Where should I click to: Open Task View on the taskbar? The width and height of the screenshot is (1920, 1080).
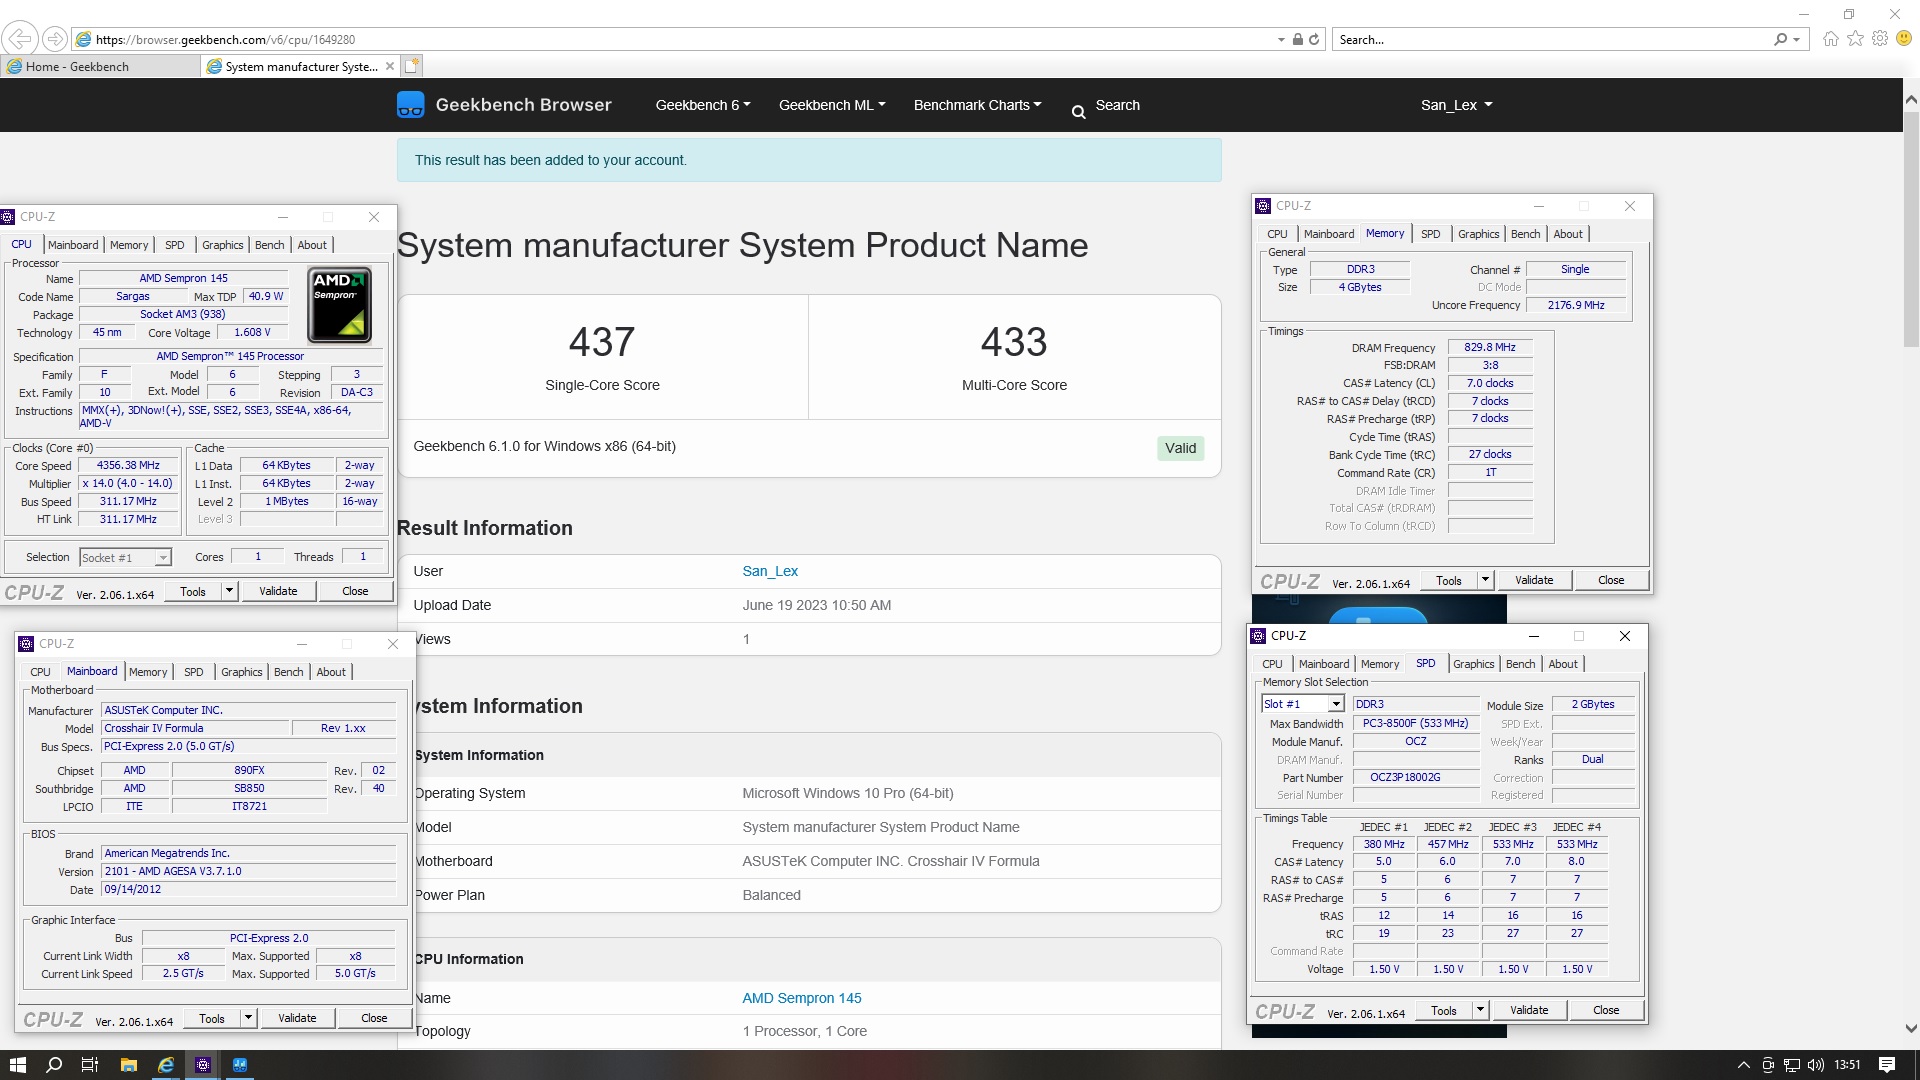coord(89,1065)
